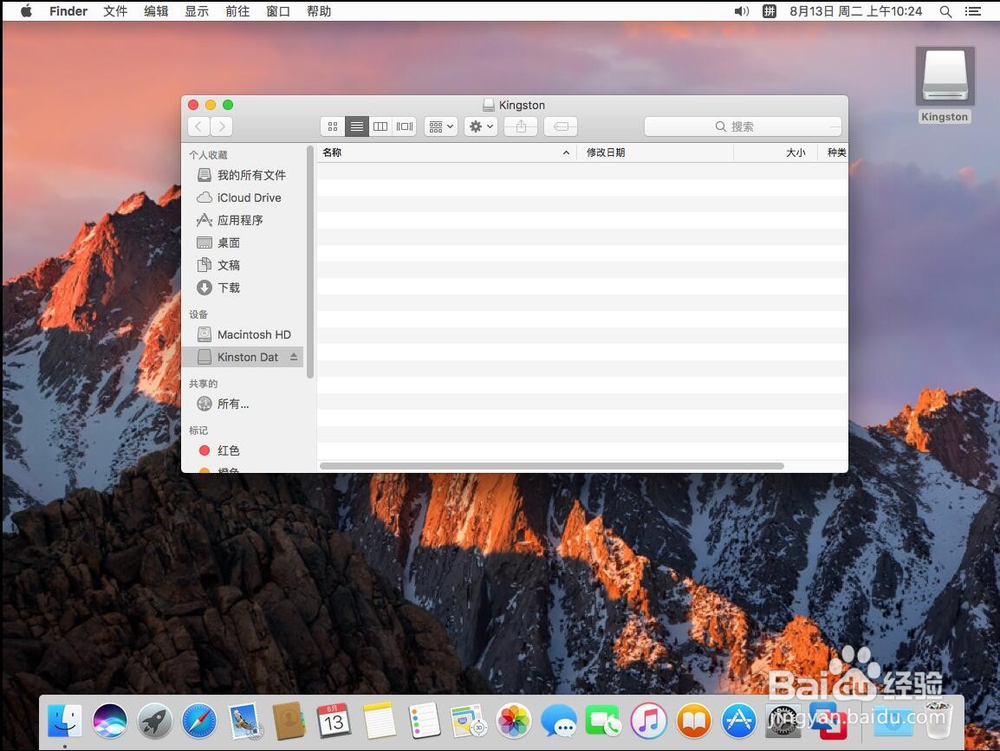Open Reminders from the Dock
This screenshot has height=751, width=1000.
424,721
